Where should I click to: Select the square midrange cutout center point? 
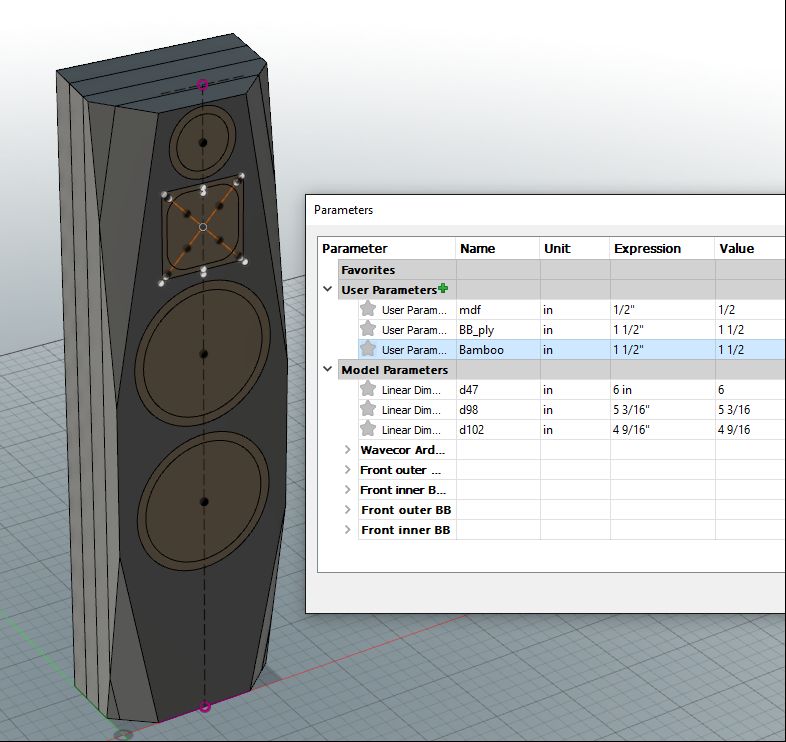(x=203, y=227)
